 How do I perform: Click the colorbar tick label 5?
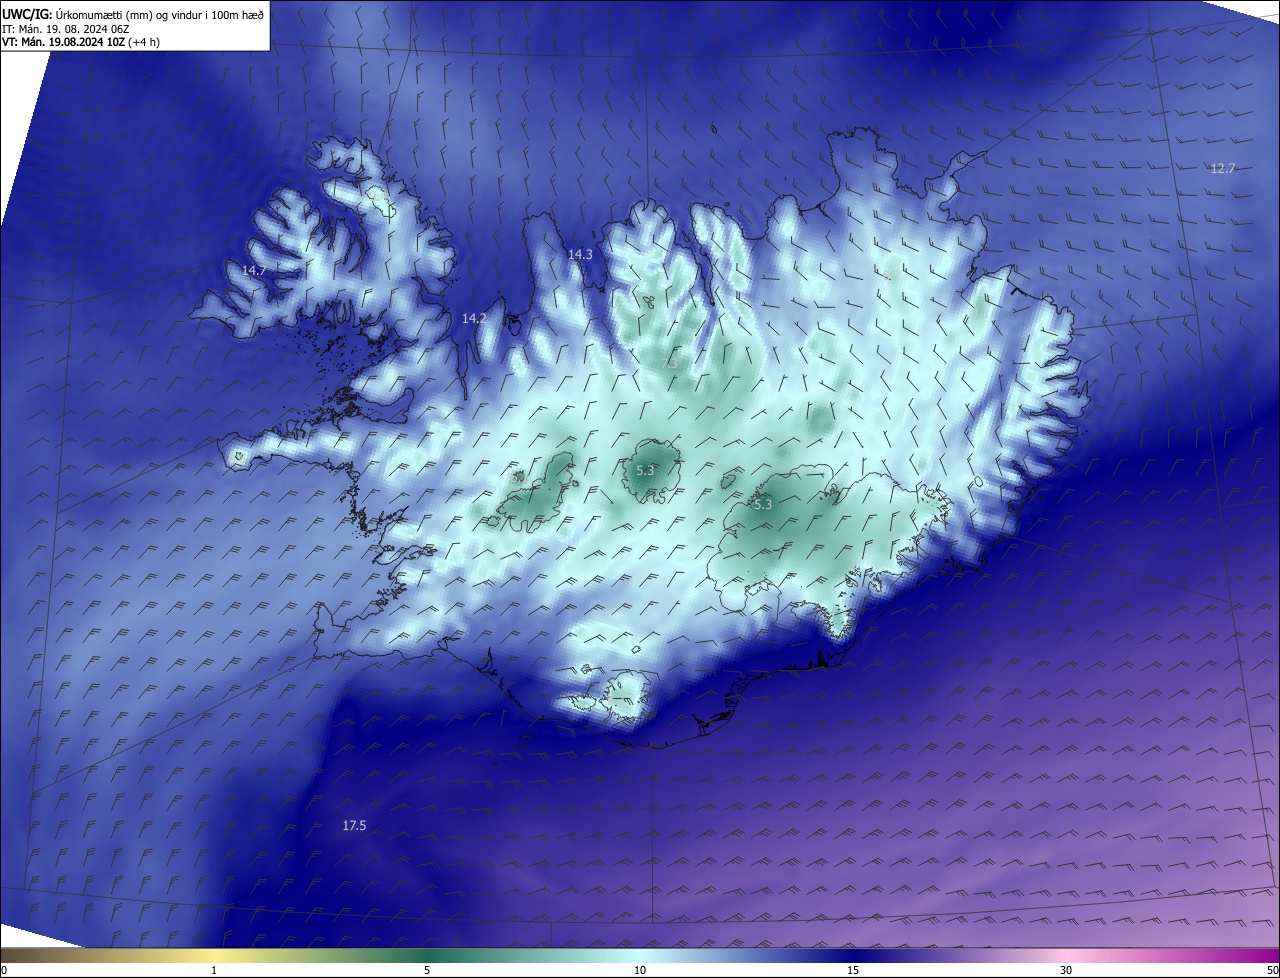[427, 970]
